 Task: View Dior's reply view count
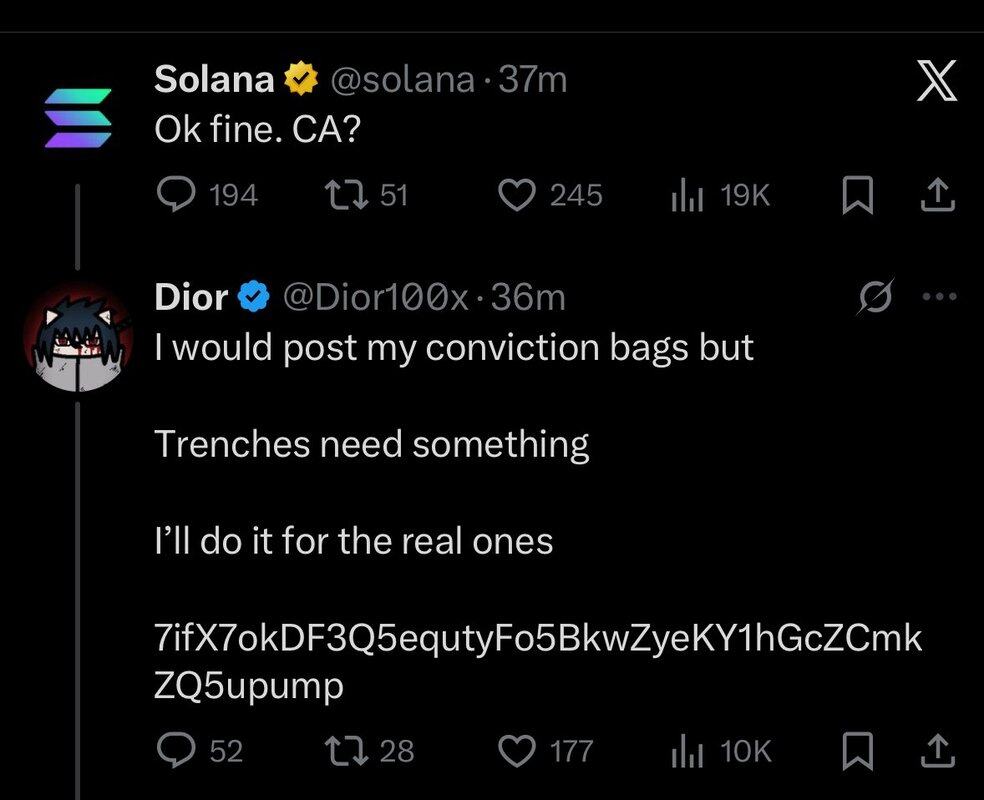tap(685, 750)
